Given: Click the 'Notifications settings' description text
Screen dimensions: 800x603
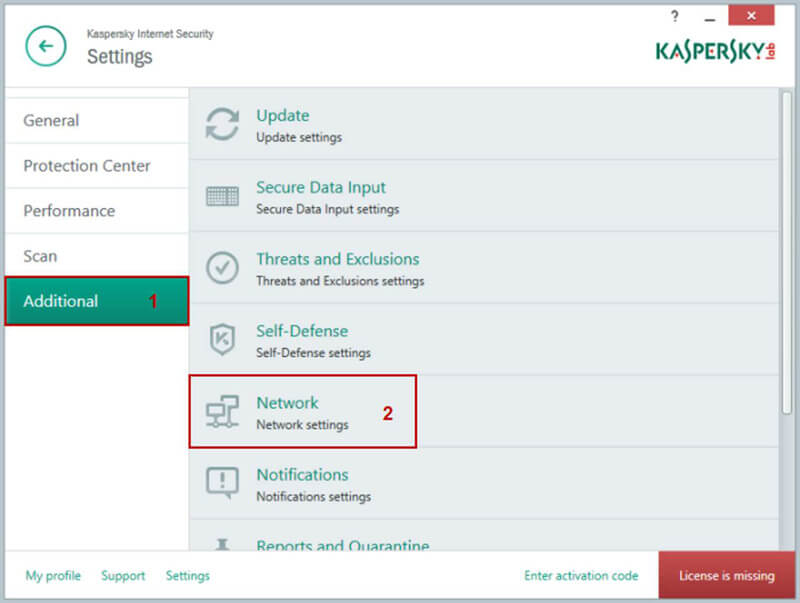Looking at the screenshot, I should click(x=314, y=497).
